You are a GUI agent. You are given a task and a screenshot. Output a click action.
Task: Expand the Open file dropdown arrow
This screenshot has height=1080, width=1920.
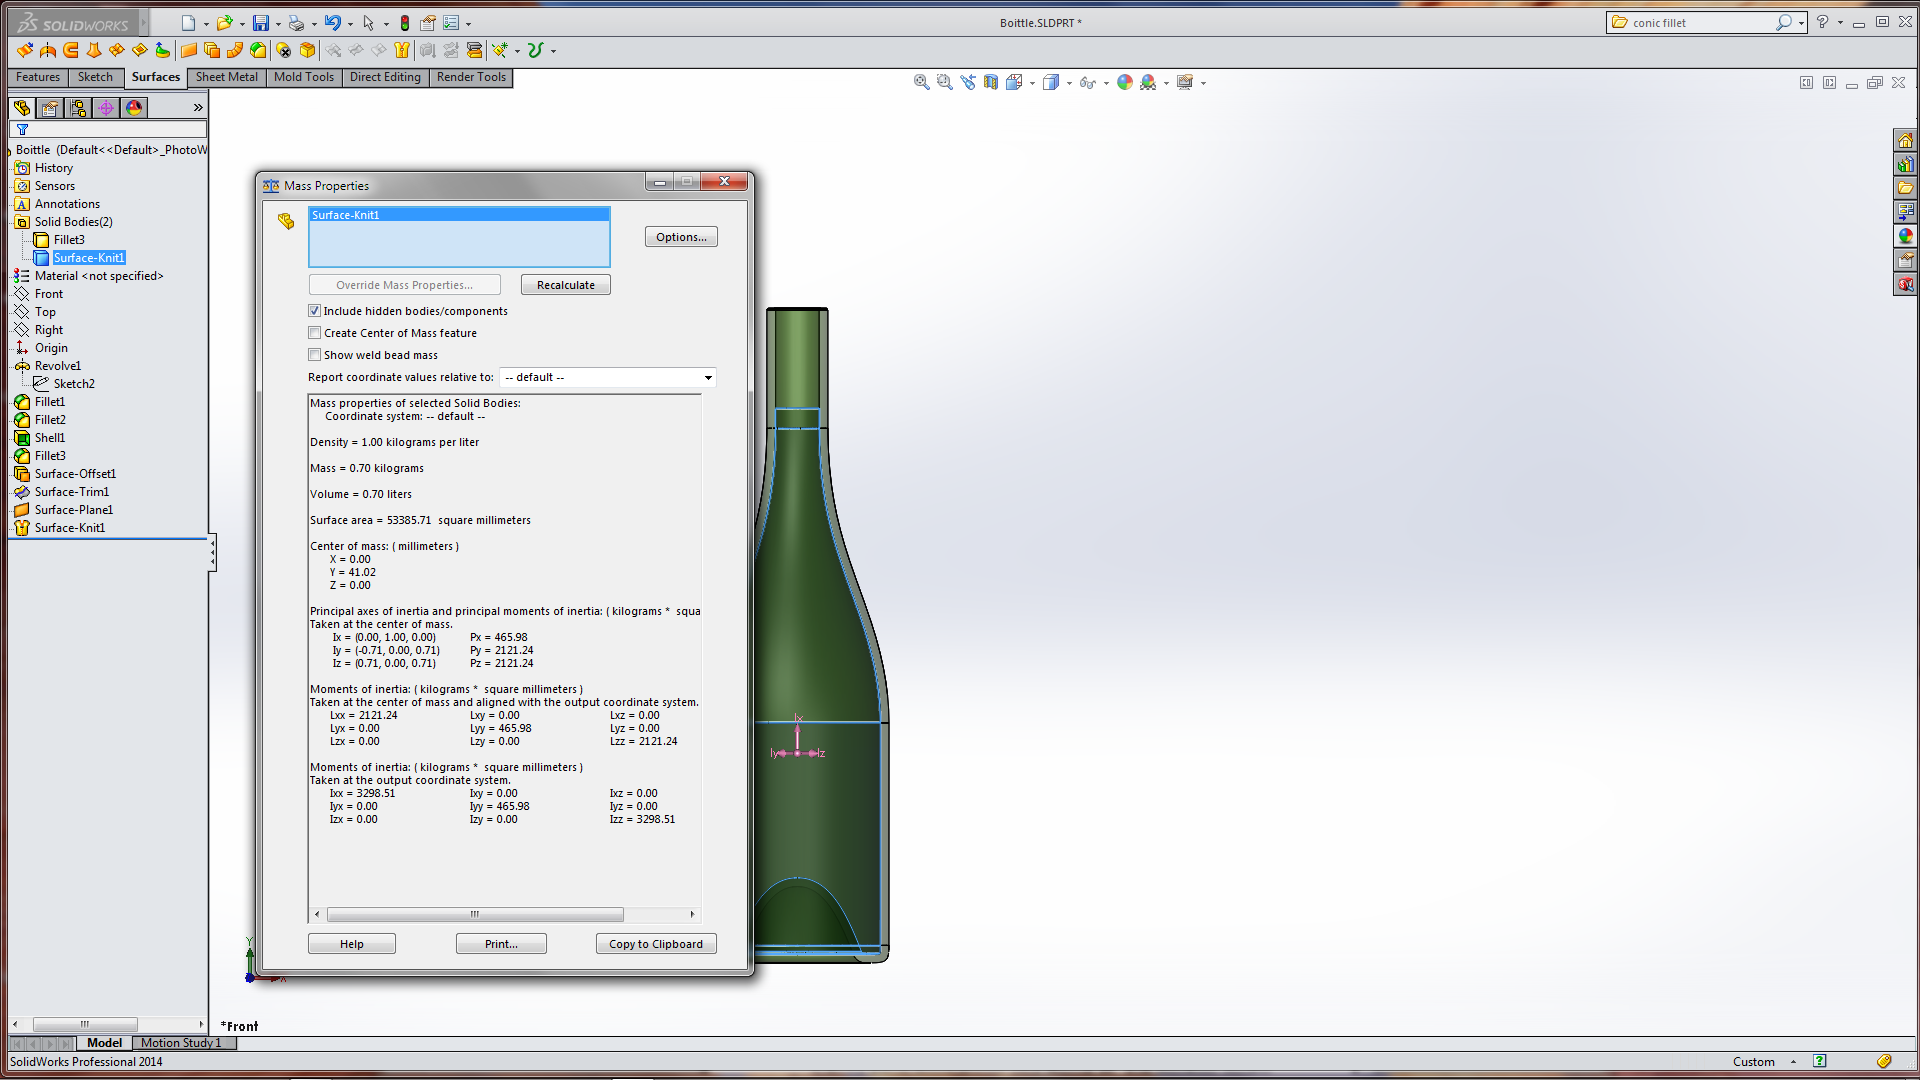click(242, 24)
